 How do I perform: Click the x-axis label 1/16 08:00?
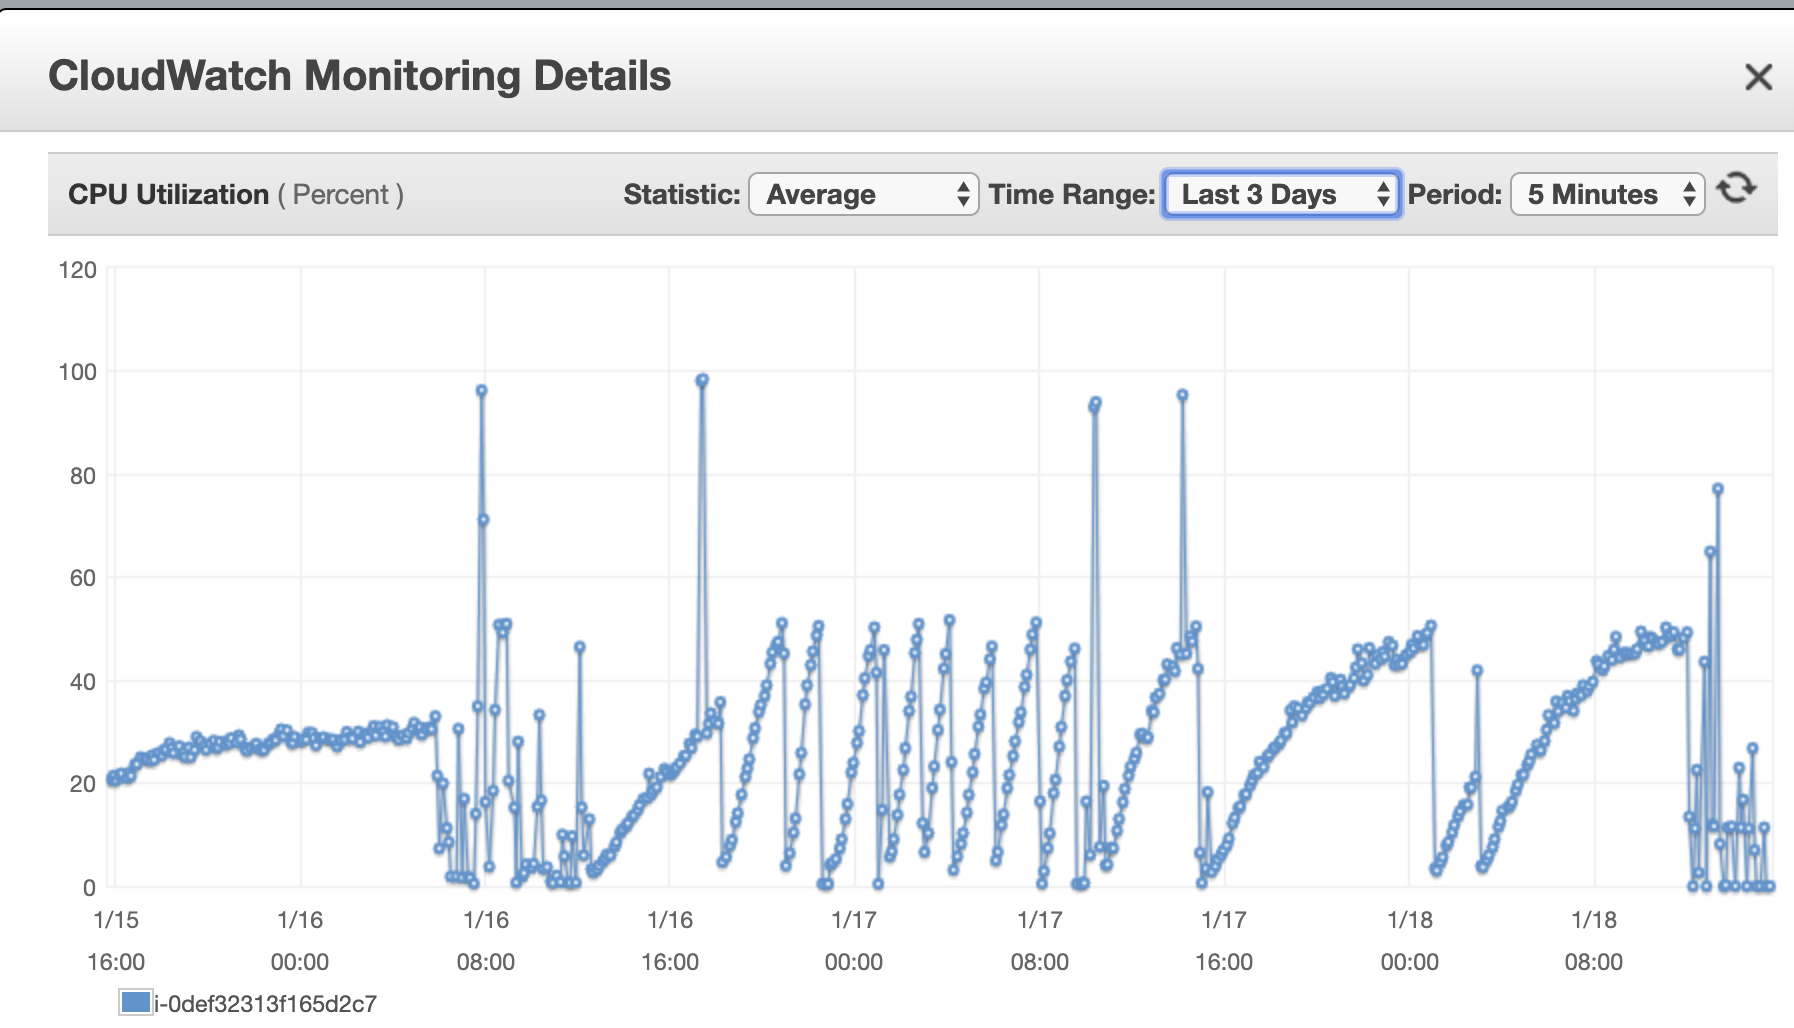[x=486, y=941]
